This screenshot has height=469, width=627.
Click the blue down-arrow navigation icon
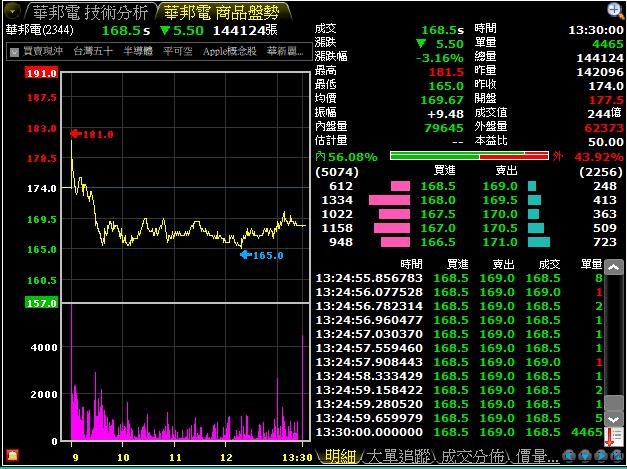click(584, 456)
